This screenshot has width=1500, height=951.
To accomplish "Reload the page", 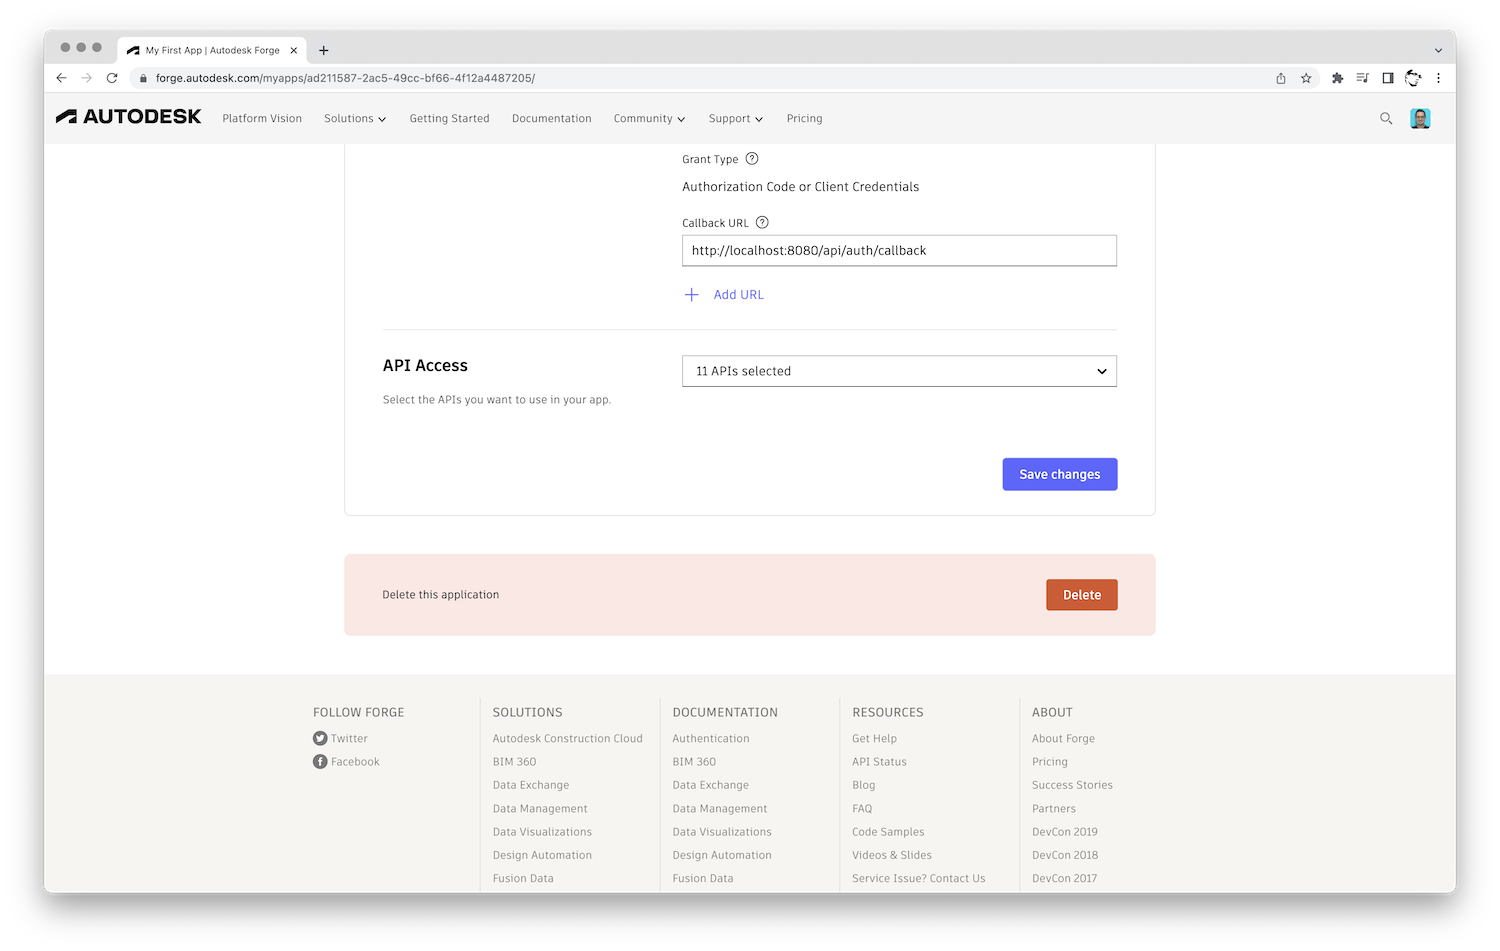I will (112, 78).
